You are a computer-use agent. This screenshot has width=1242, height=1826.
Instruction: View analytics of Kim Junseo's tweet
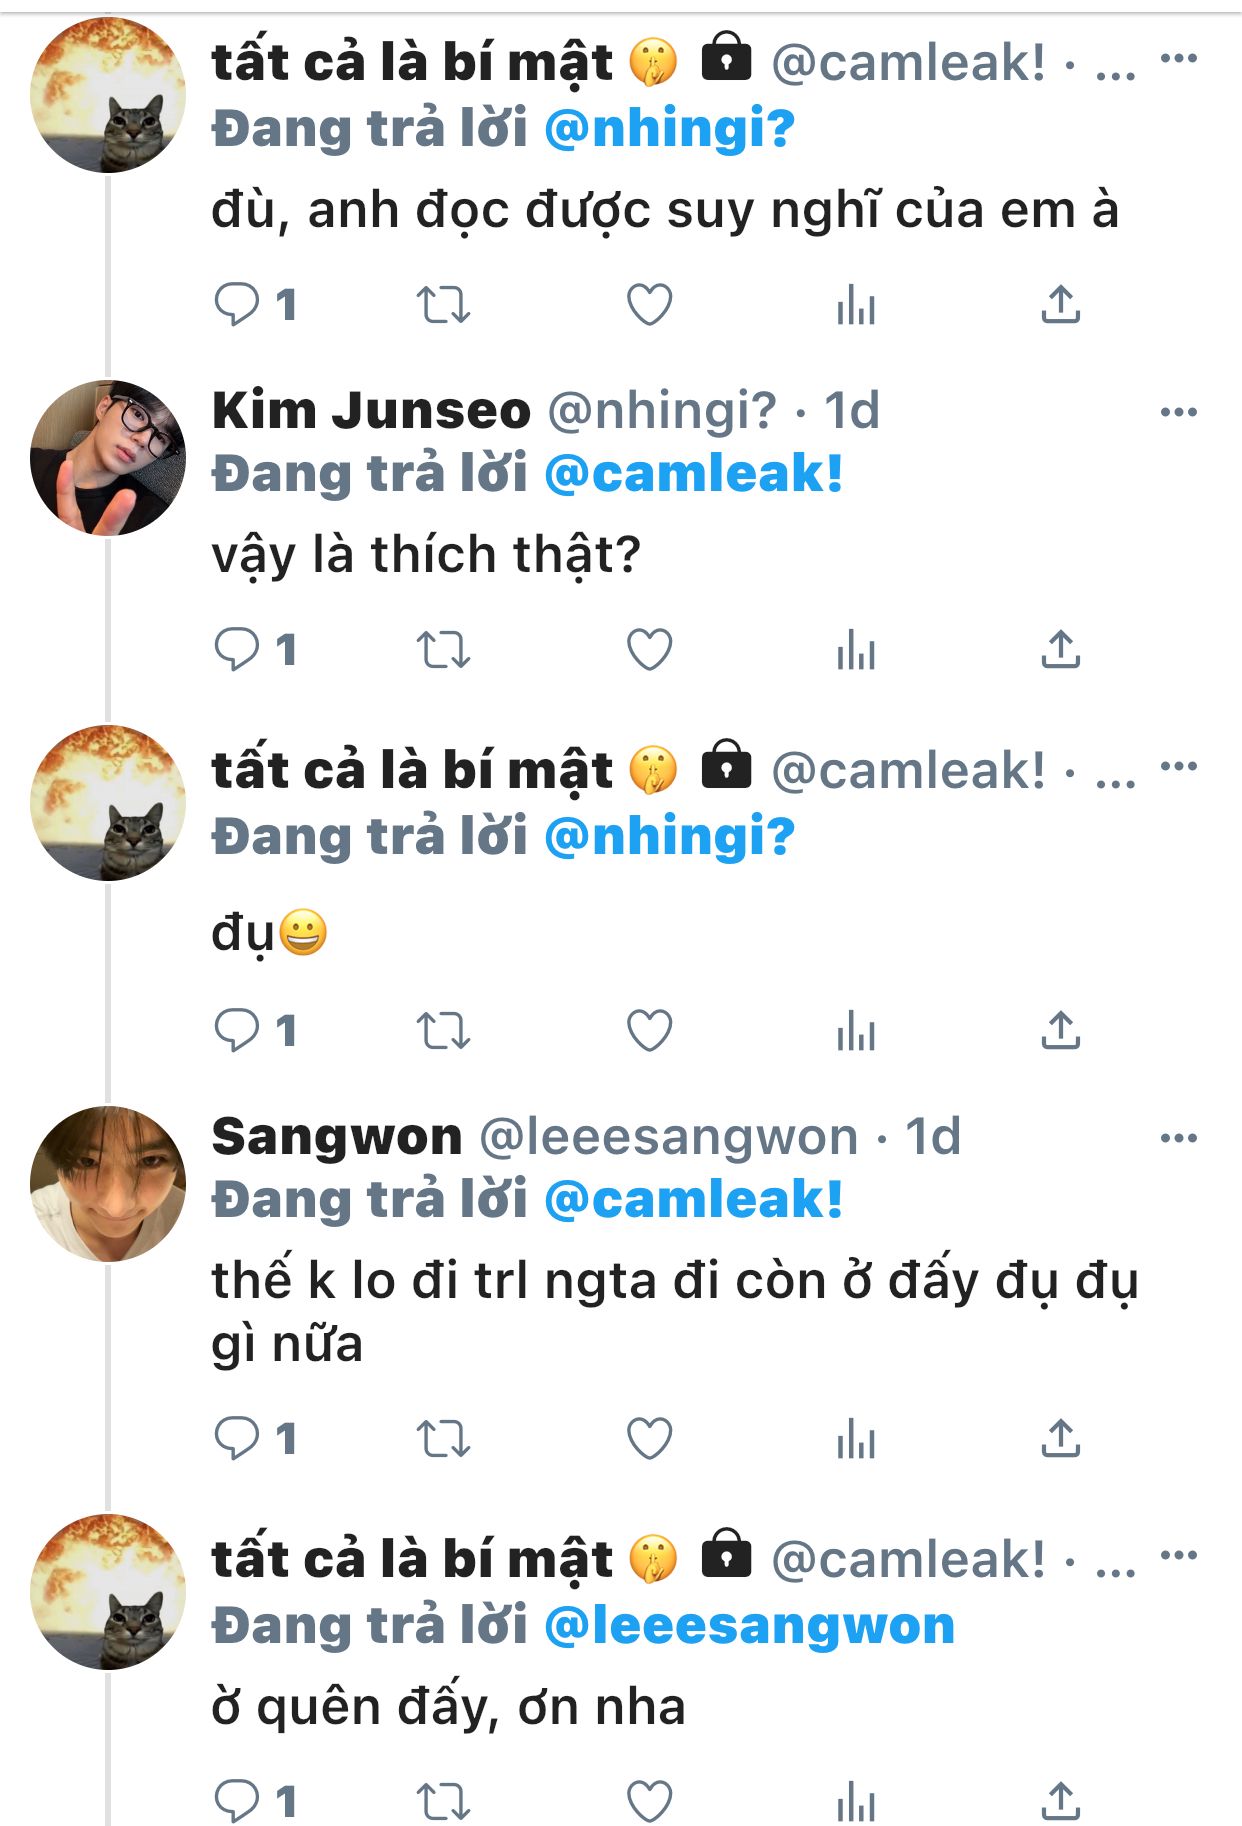(x=856, y=652)
